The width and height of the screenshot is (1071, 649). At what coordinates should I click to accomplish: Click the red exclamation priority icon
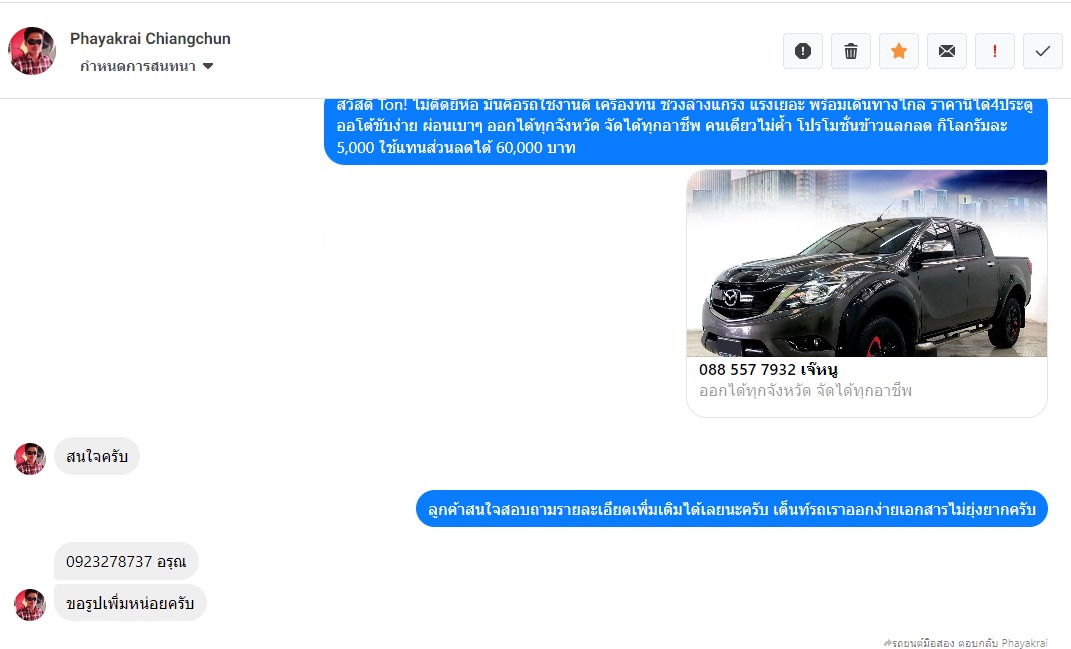tap(994, 51)
